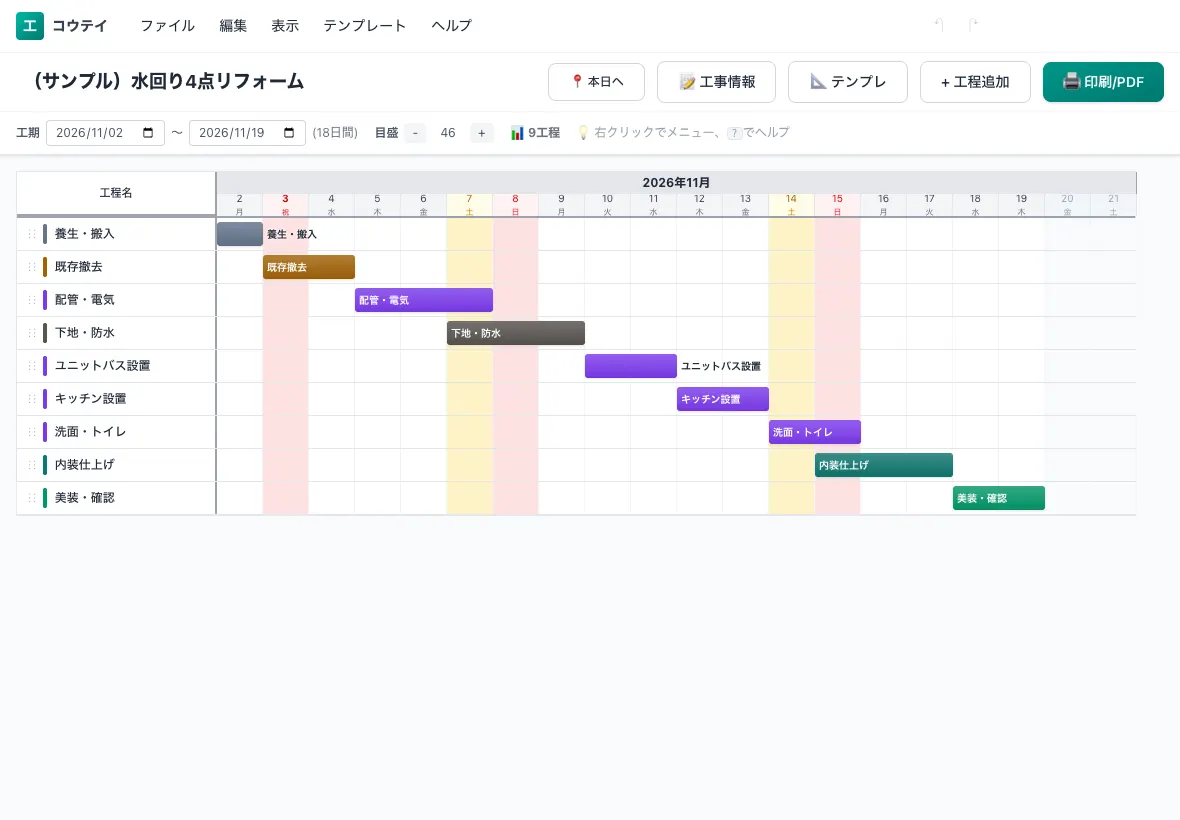Select the 既存撤去 gantt bar
Screen dimensions: 1180x820
click(309, 267)
